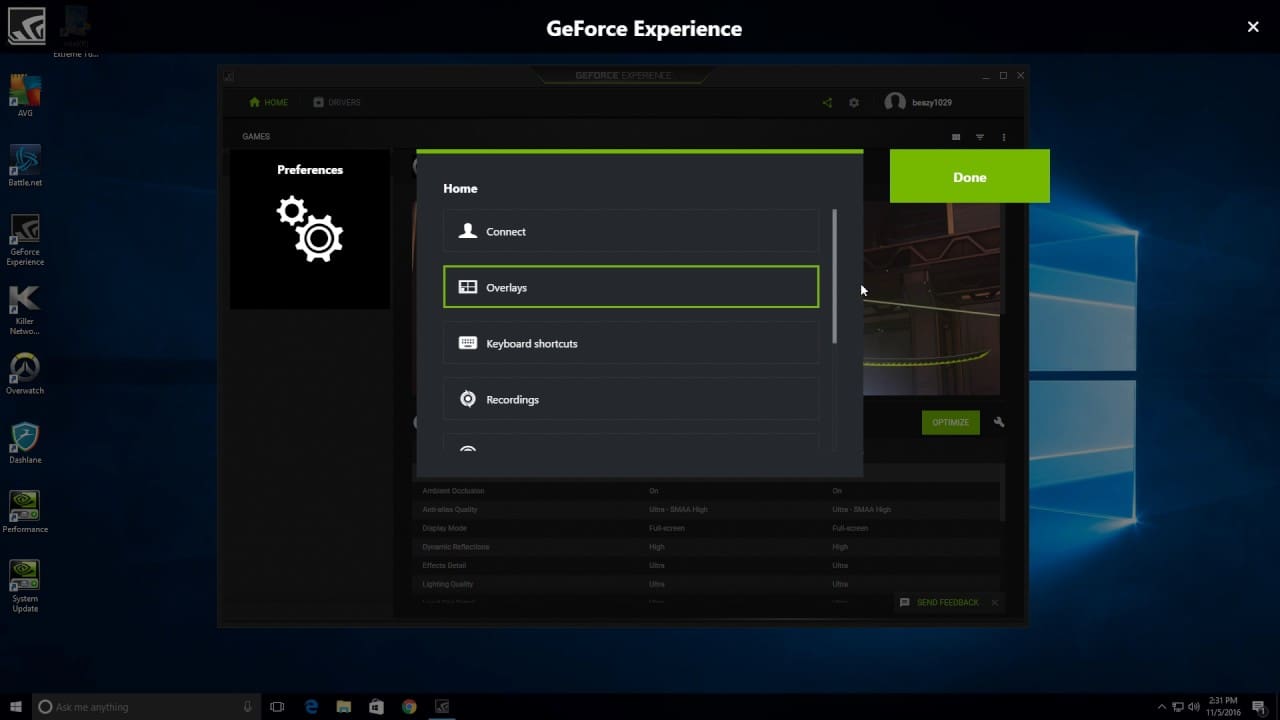Choose the Recordings option
Screen dimensions: 1280x720
[630, 399]
